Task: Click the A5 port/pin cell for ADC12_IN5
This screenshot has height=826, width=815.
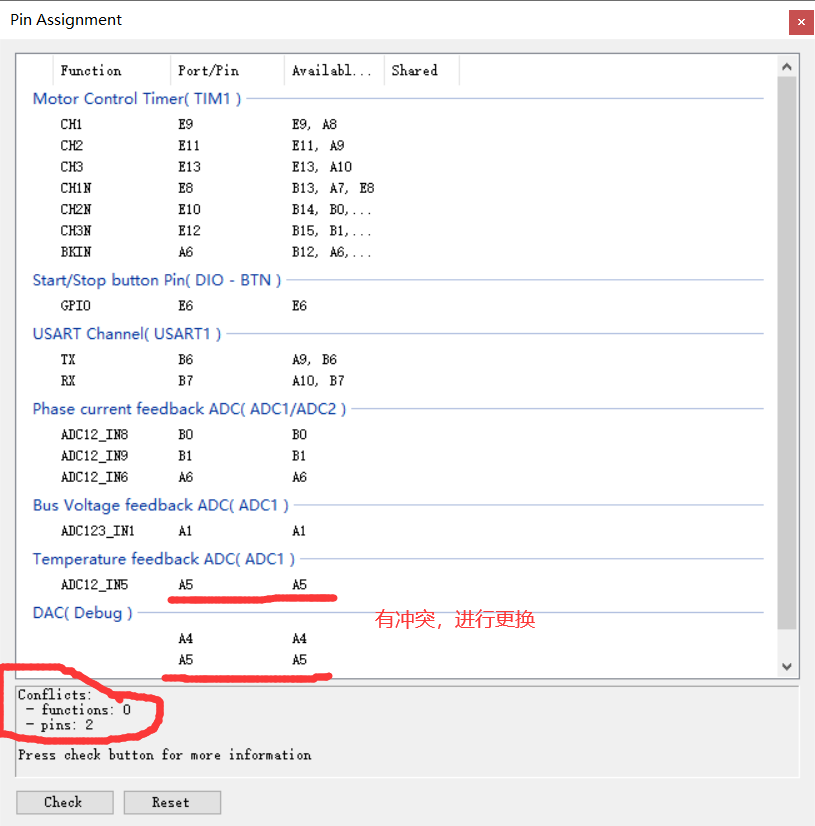Action: [x=185, y=585]
